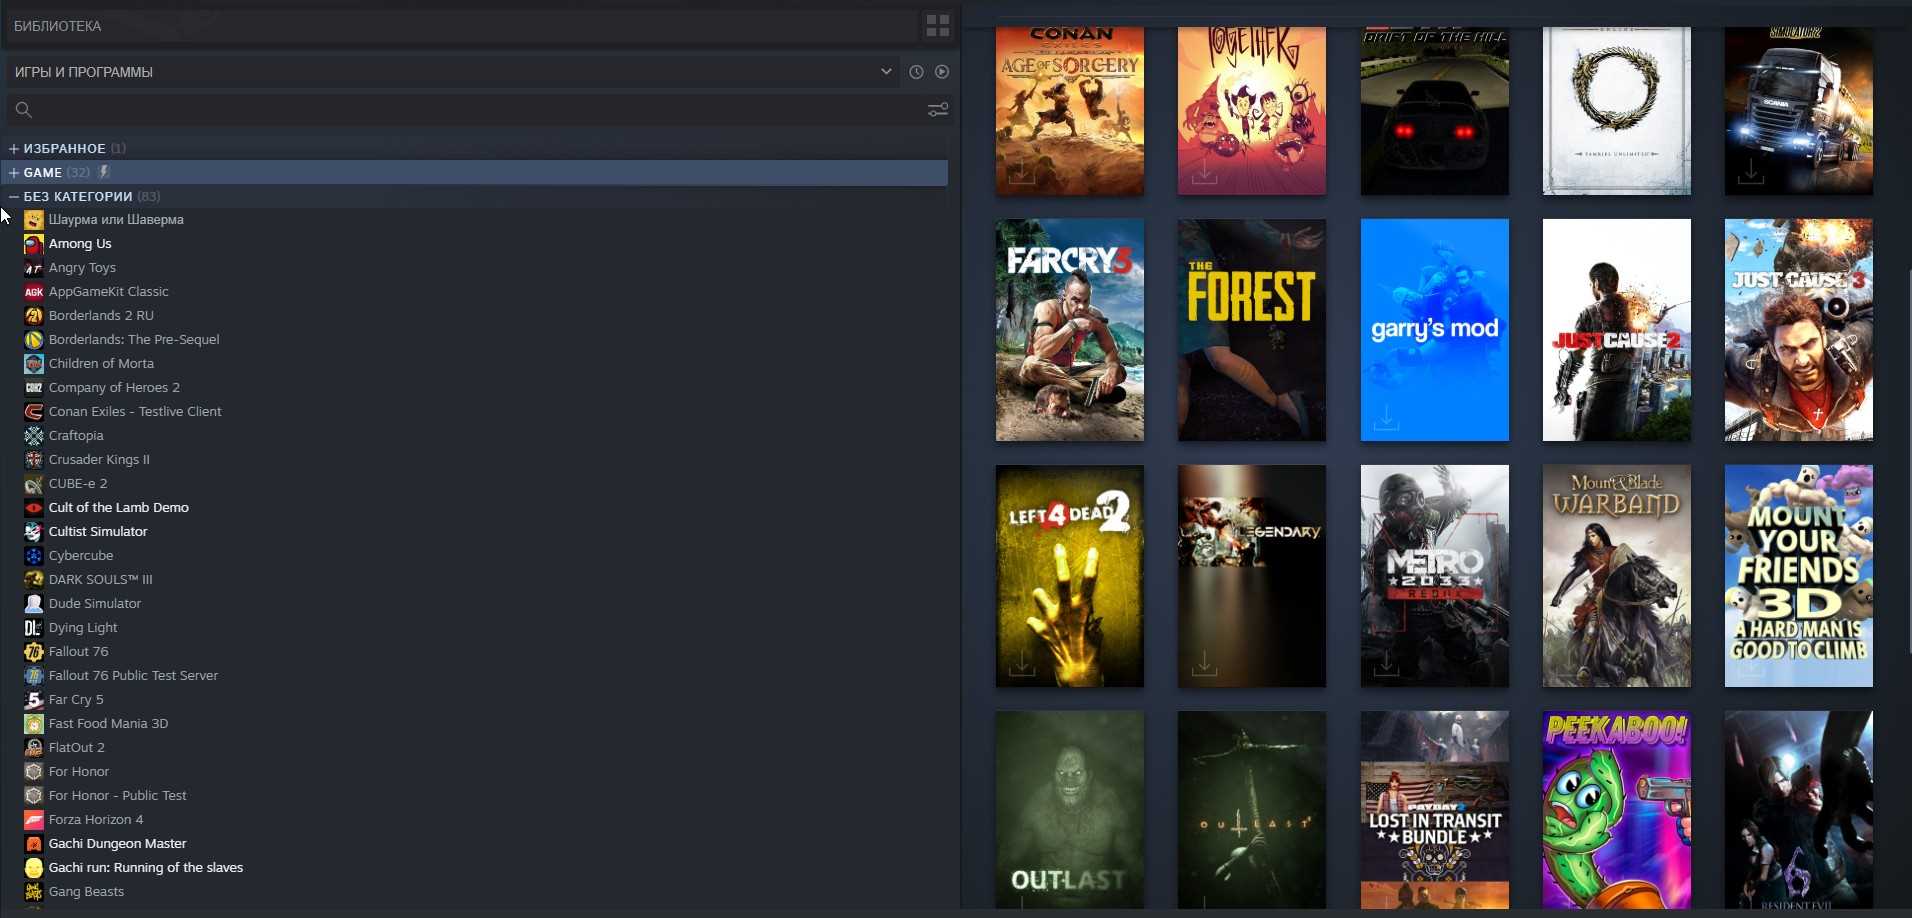Open Metro 2033 Redux cover
The height and width of the screenshot is (918, 1912).
tap(1435, 576)
